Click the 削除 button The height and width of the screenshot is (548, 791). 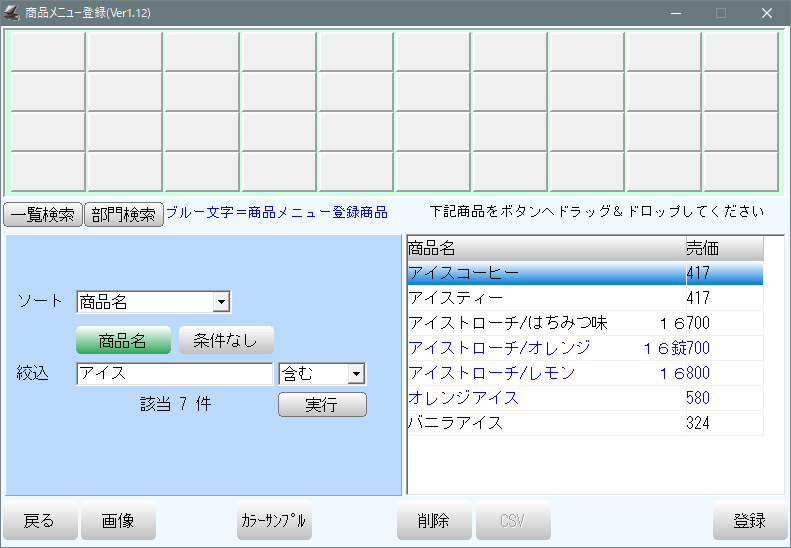coord(434,521)
